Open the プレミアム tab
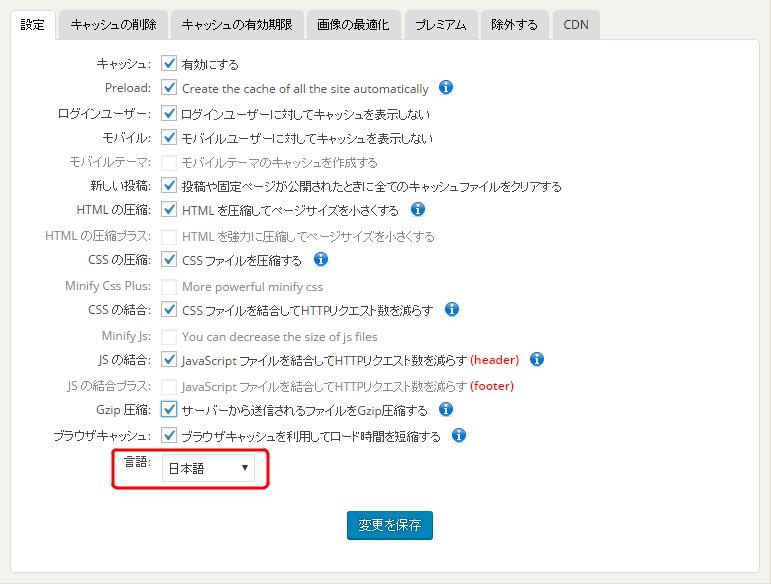771x584 pixels. coord(441,25)
